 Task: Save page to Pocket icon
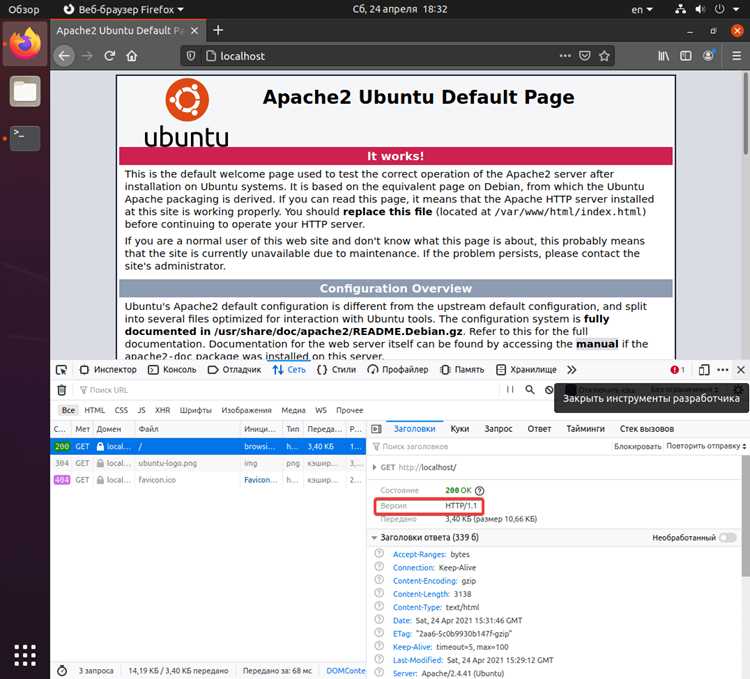585,56
